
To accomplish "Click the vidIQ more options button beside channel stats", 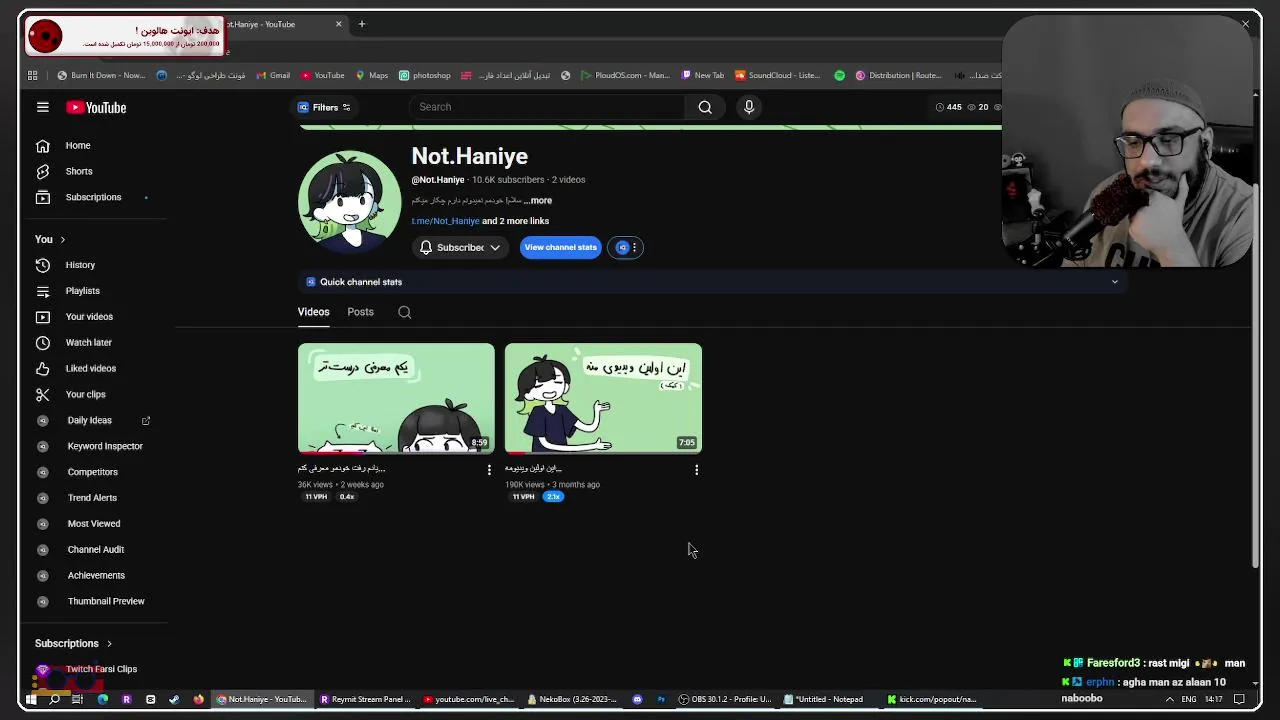I will [x=626, y=247].
